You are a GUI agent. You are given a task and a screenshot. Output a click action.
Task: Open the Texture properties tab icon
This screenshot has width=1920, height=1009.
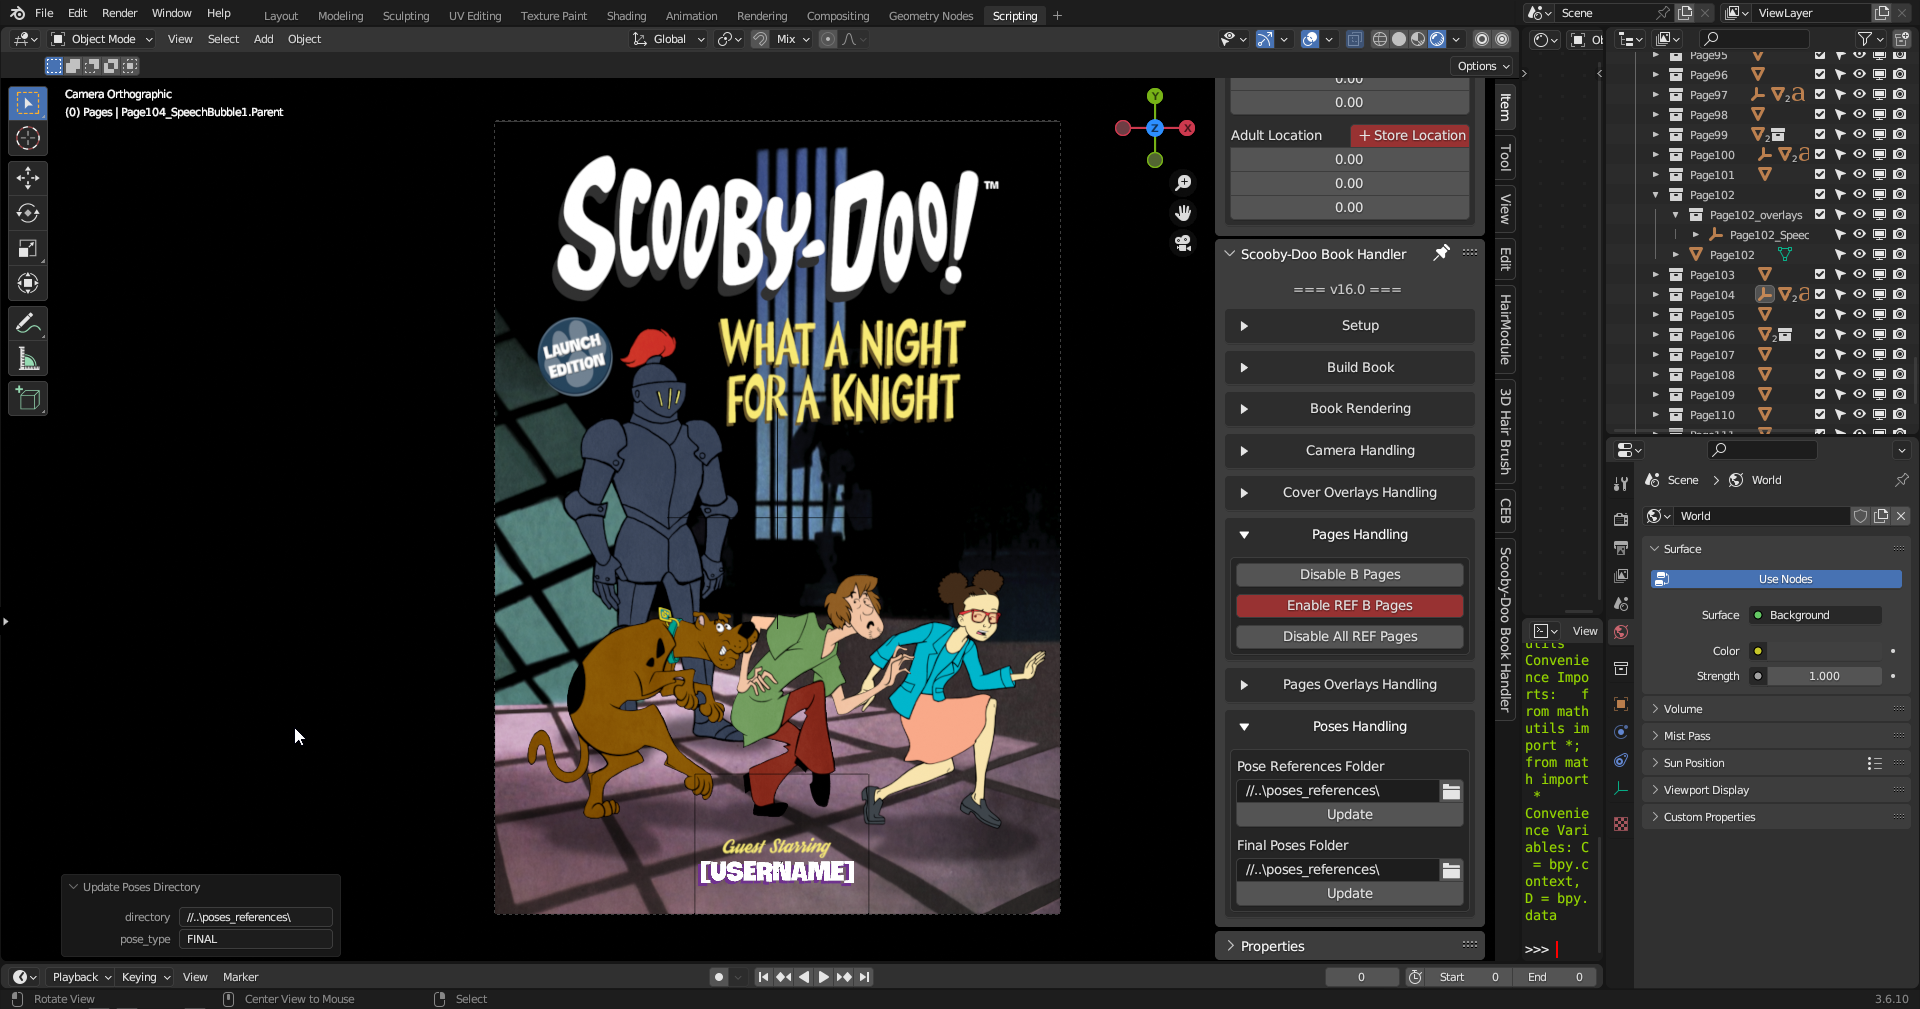[x=1621, y=824]
